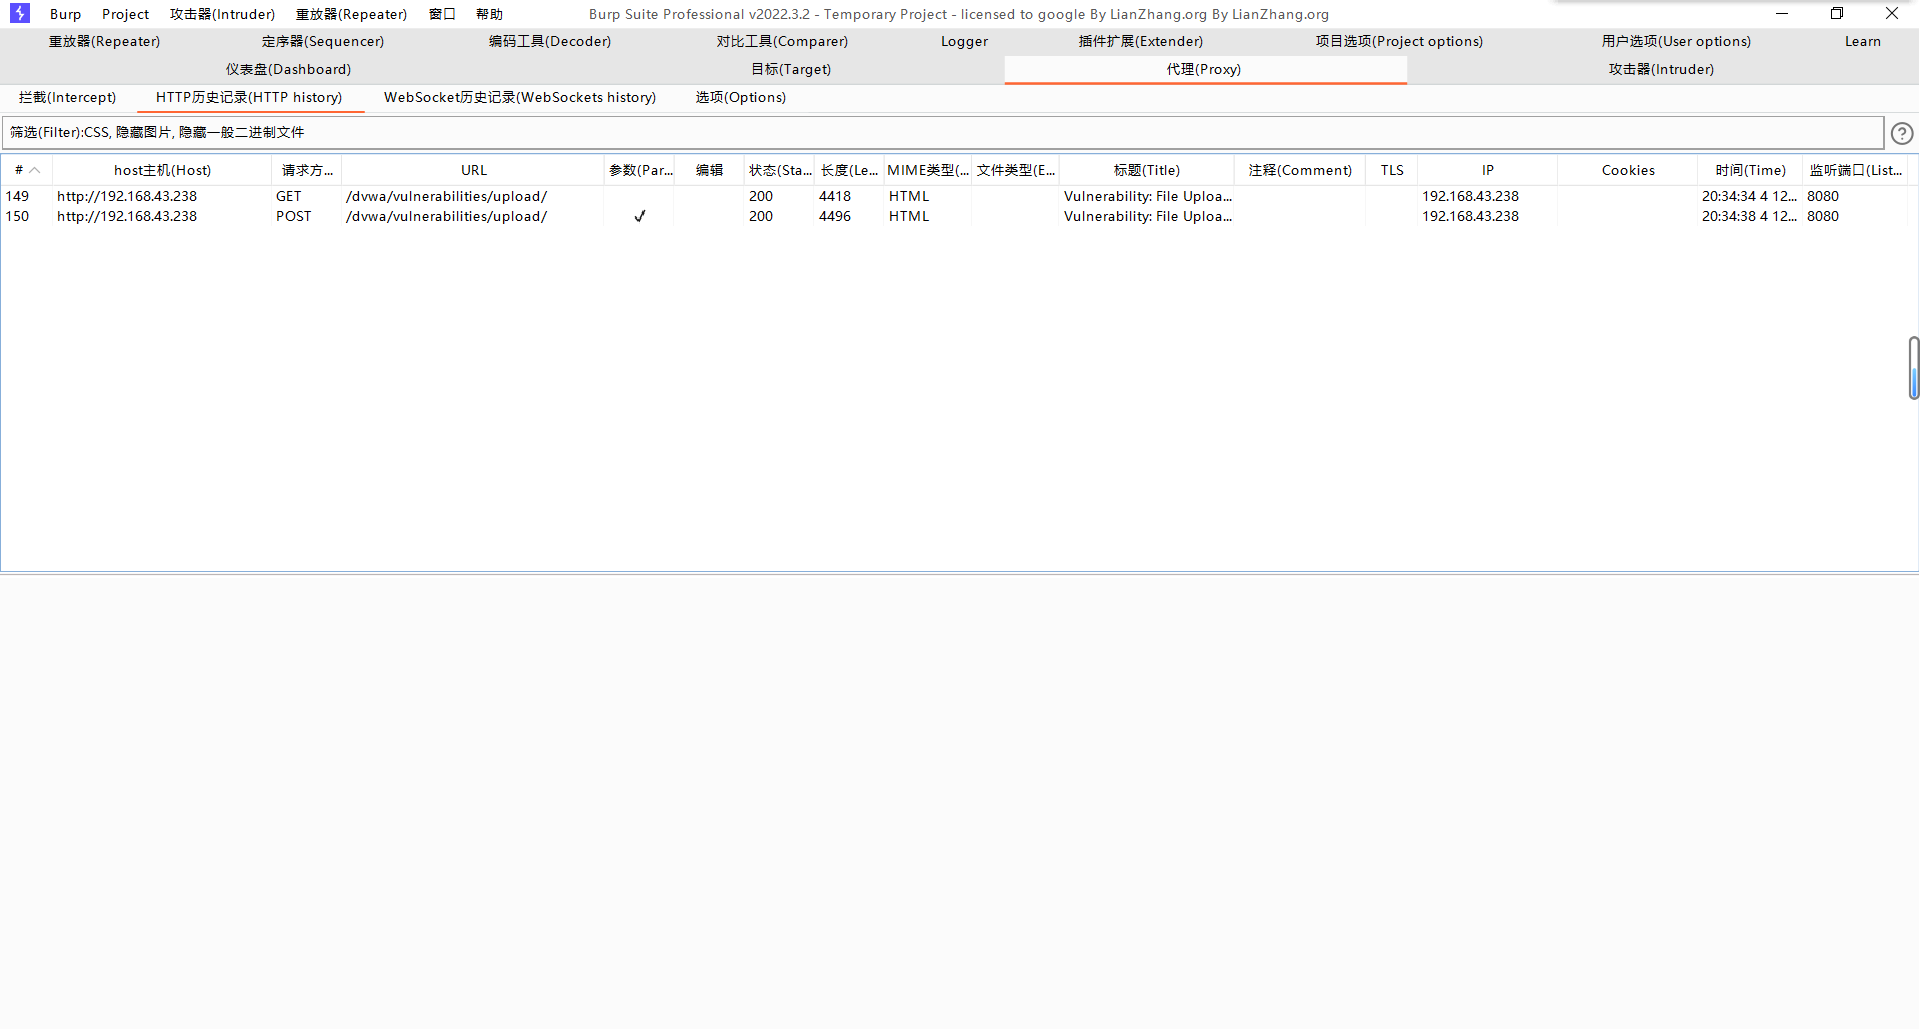The width and height of the screenshot is (1920, 1030).
Task: Restore down the Burp Suite window
Action: [x=1837, y=14]
